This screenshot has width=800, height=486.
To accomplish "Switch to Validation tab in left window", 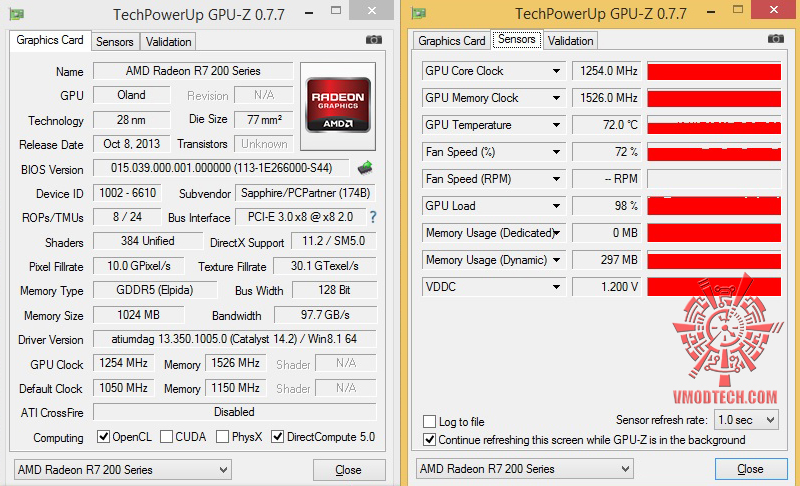I will [168, 42].
